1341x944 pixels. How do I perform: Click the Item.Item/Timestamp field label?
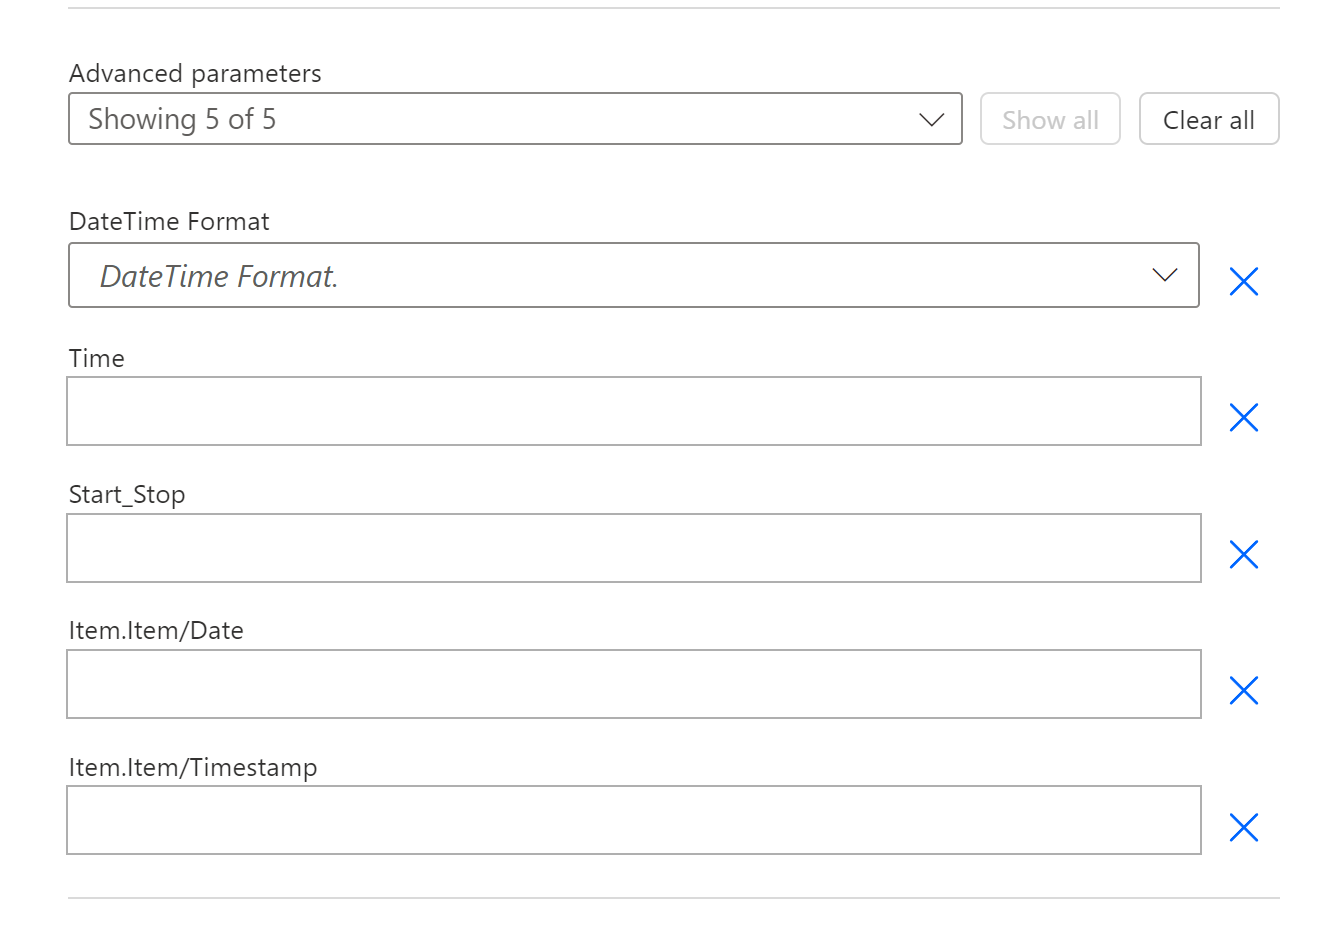tap(193, 768)
